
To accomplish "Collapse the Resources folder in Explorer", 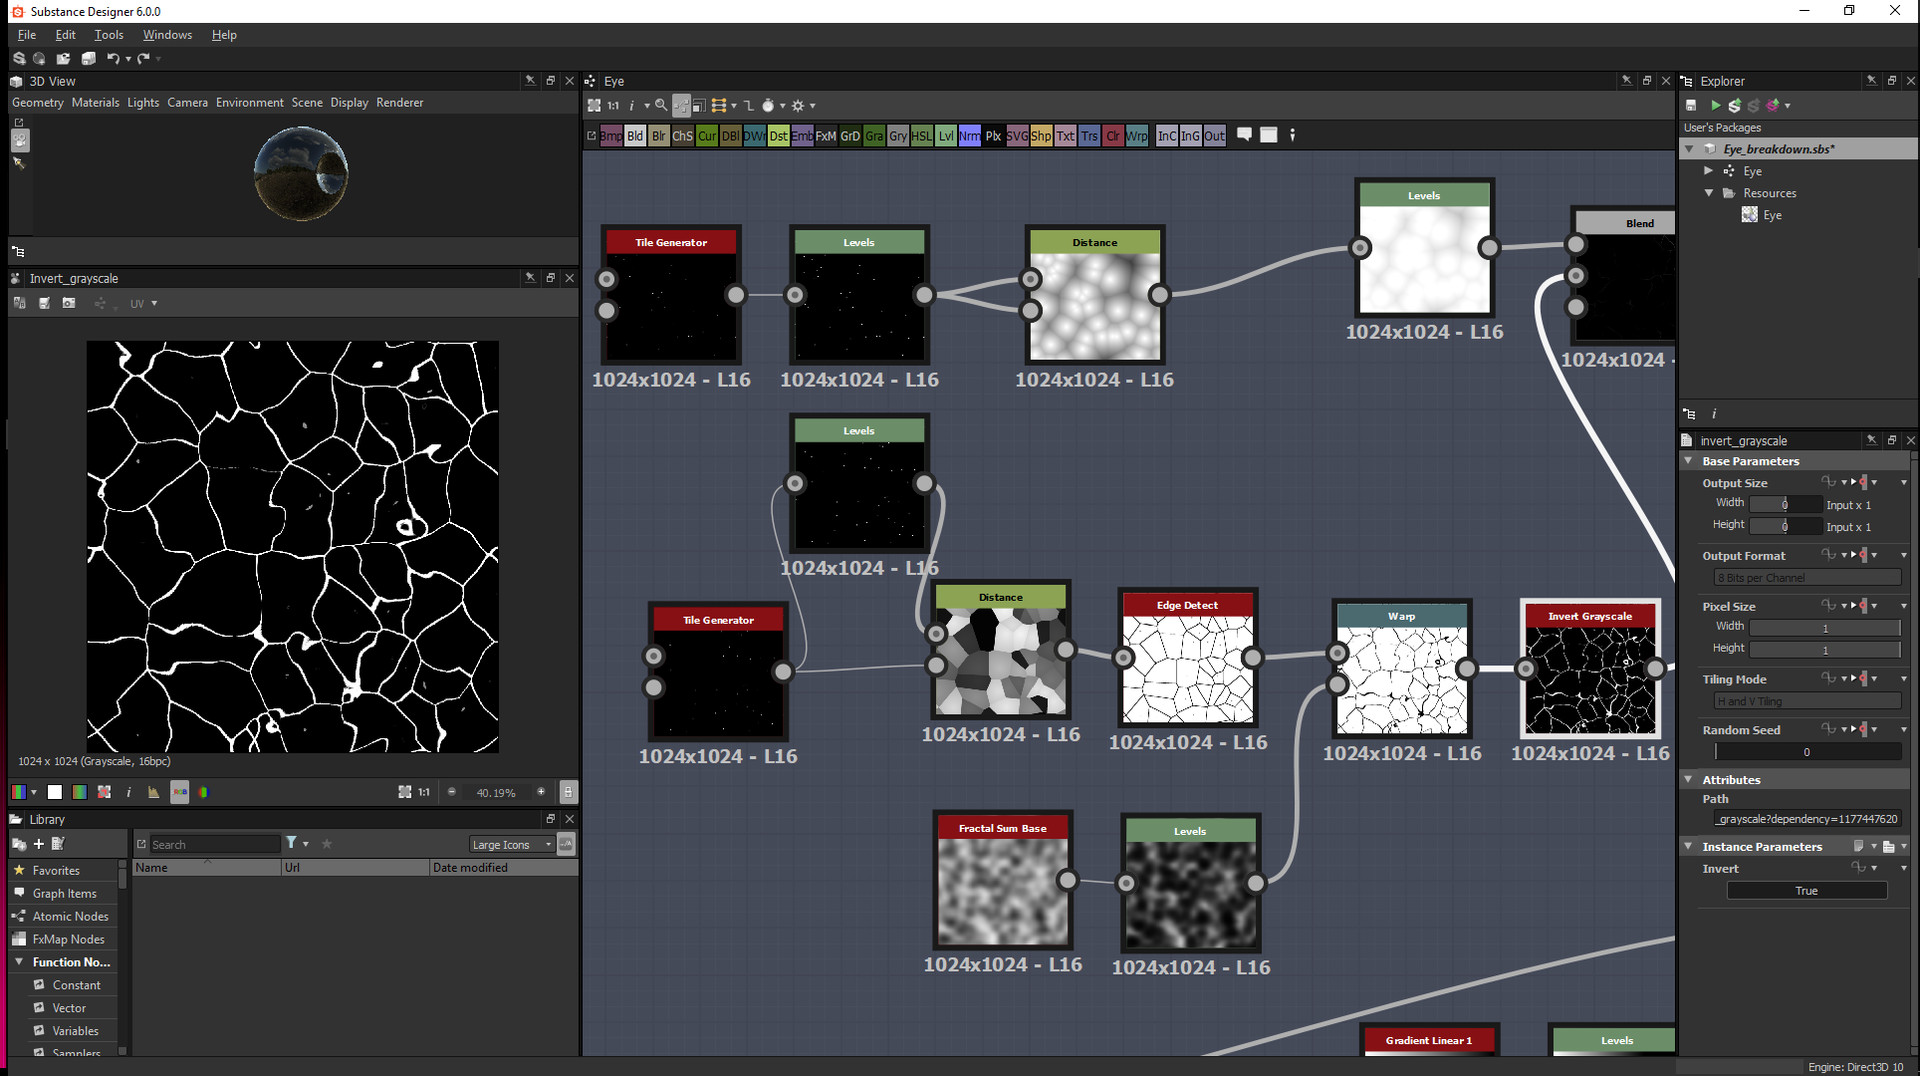I will (x=1709, y=193).
